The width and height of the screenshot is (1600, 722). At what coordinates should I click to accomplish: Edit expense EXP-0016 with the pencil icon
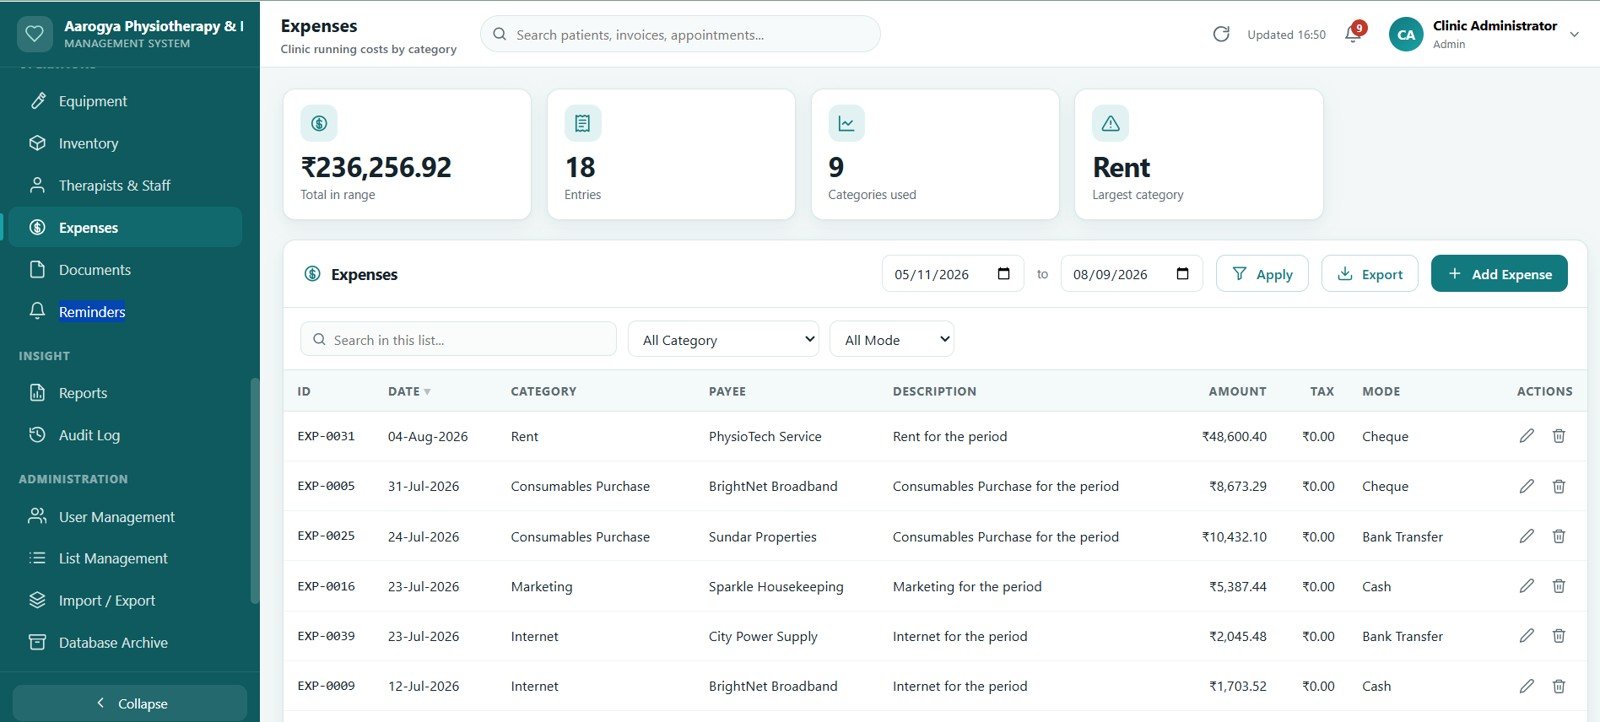pos(1527,586)
